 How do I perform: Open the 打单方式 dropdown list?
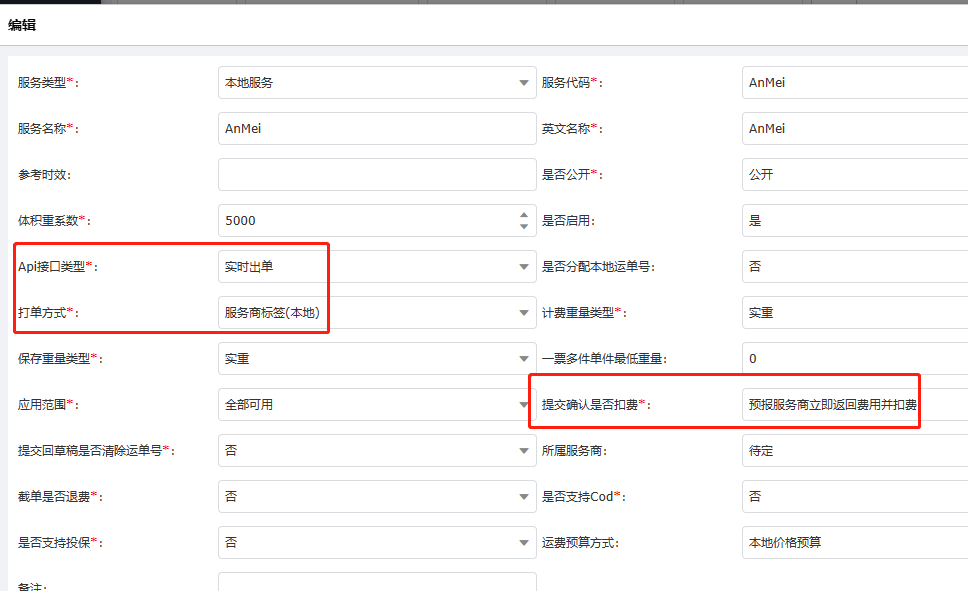pyautogui.click(x=524, y=313)
